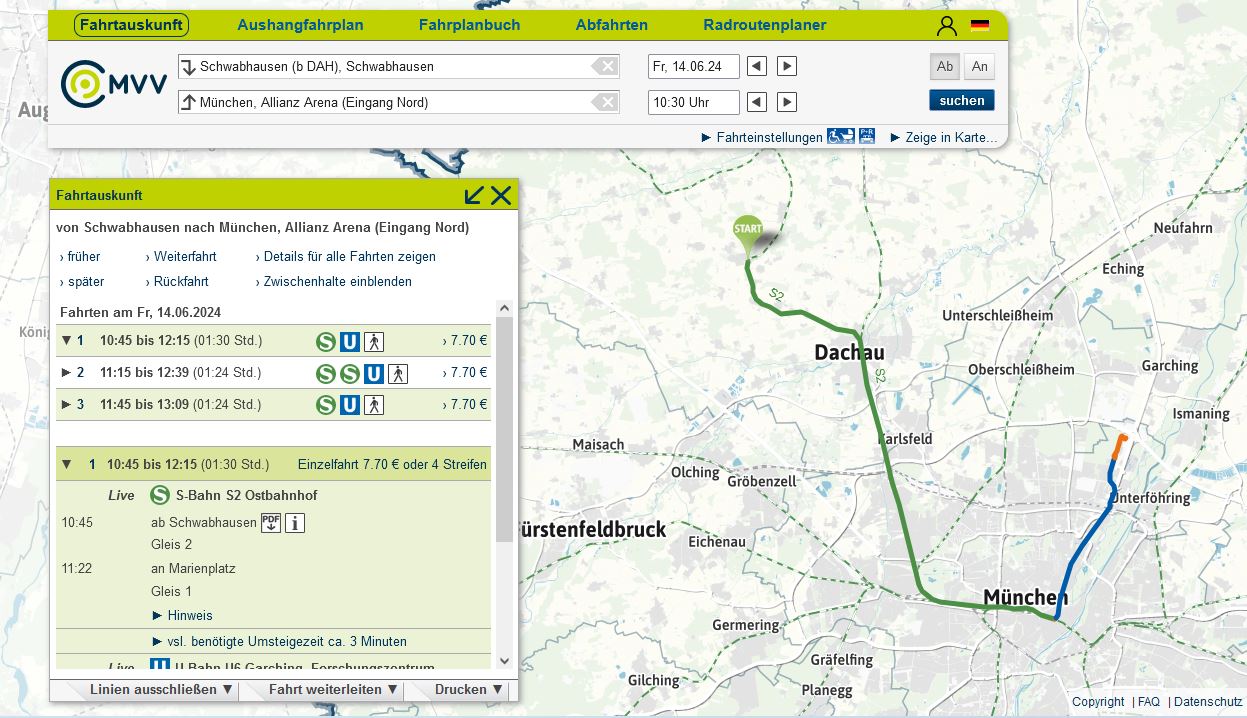The image size is (1247, 718).
Task: Click the results list vertical scrollbar
Action: (x=504, y=430)
